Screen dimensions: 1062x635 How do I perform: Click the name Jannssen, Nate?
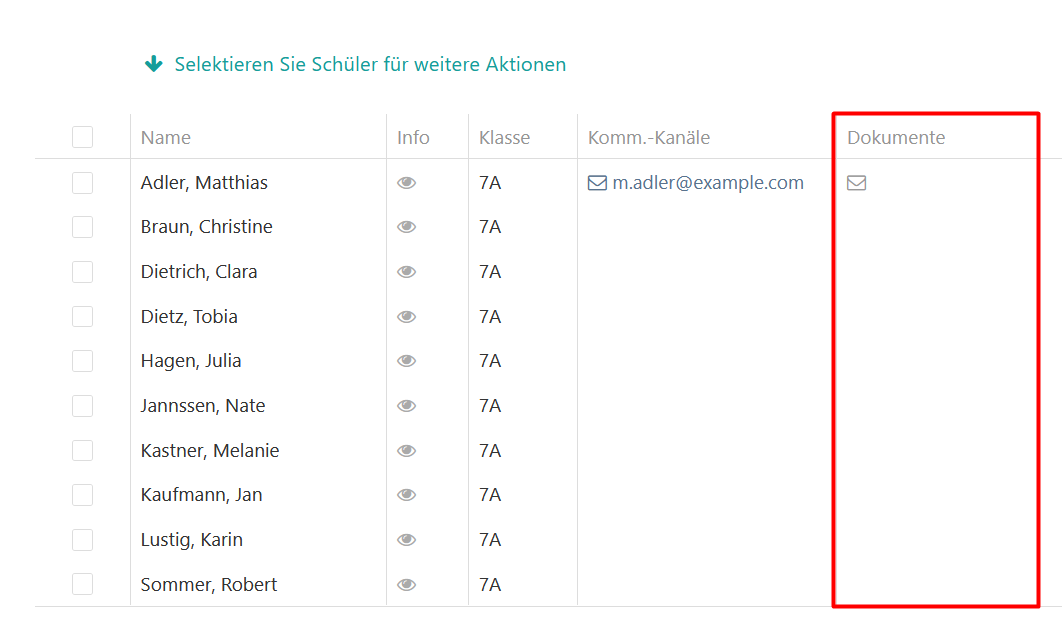[x=203, y=406]
